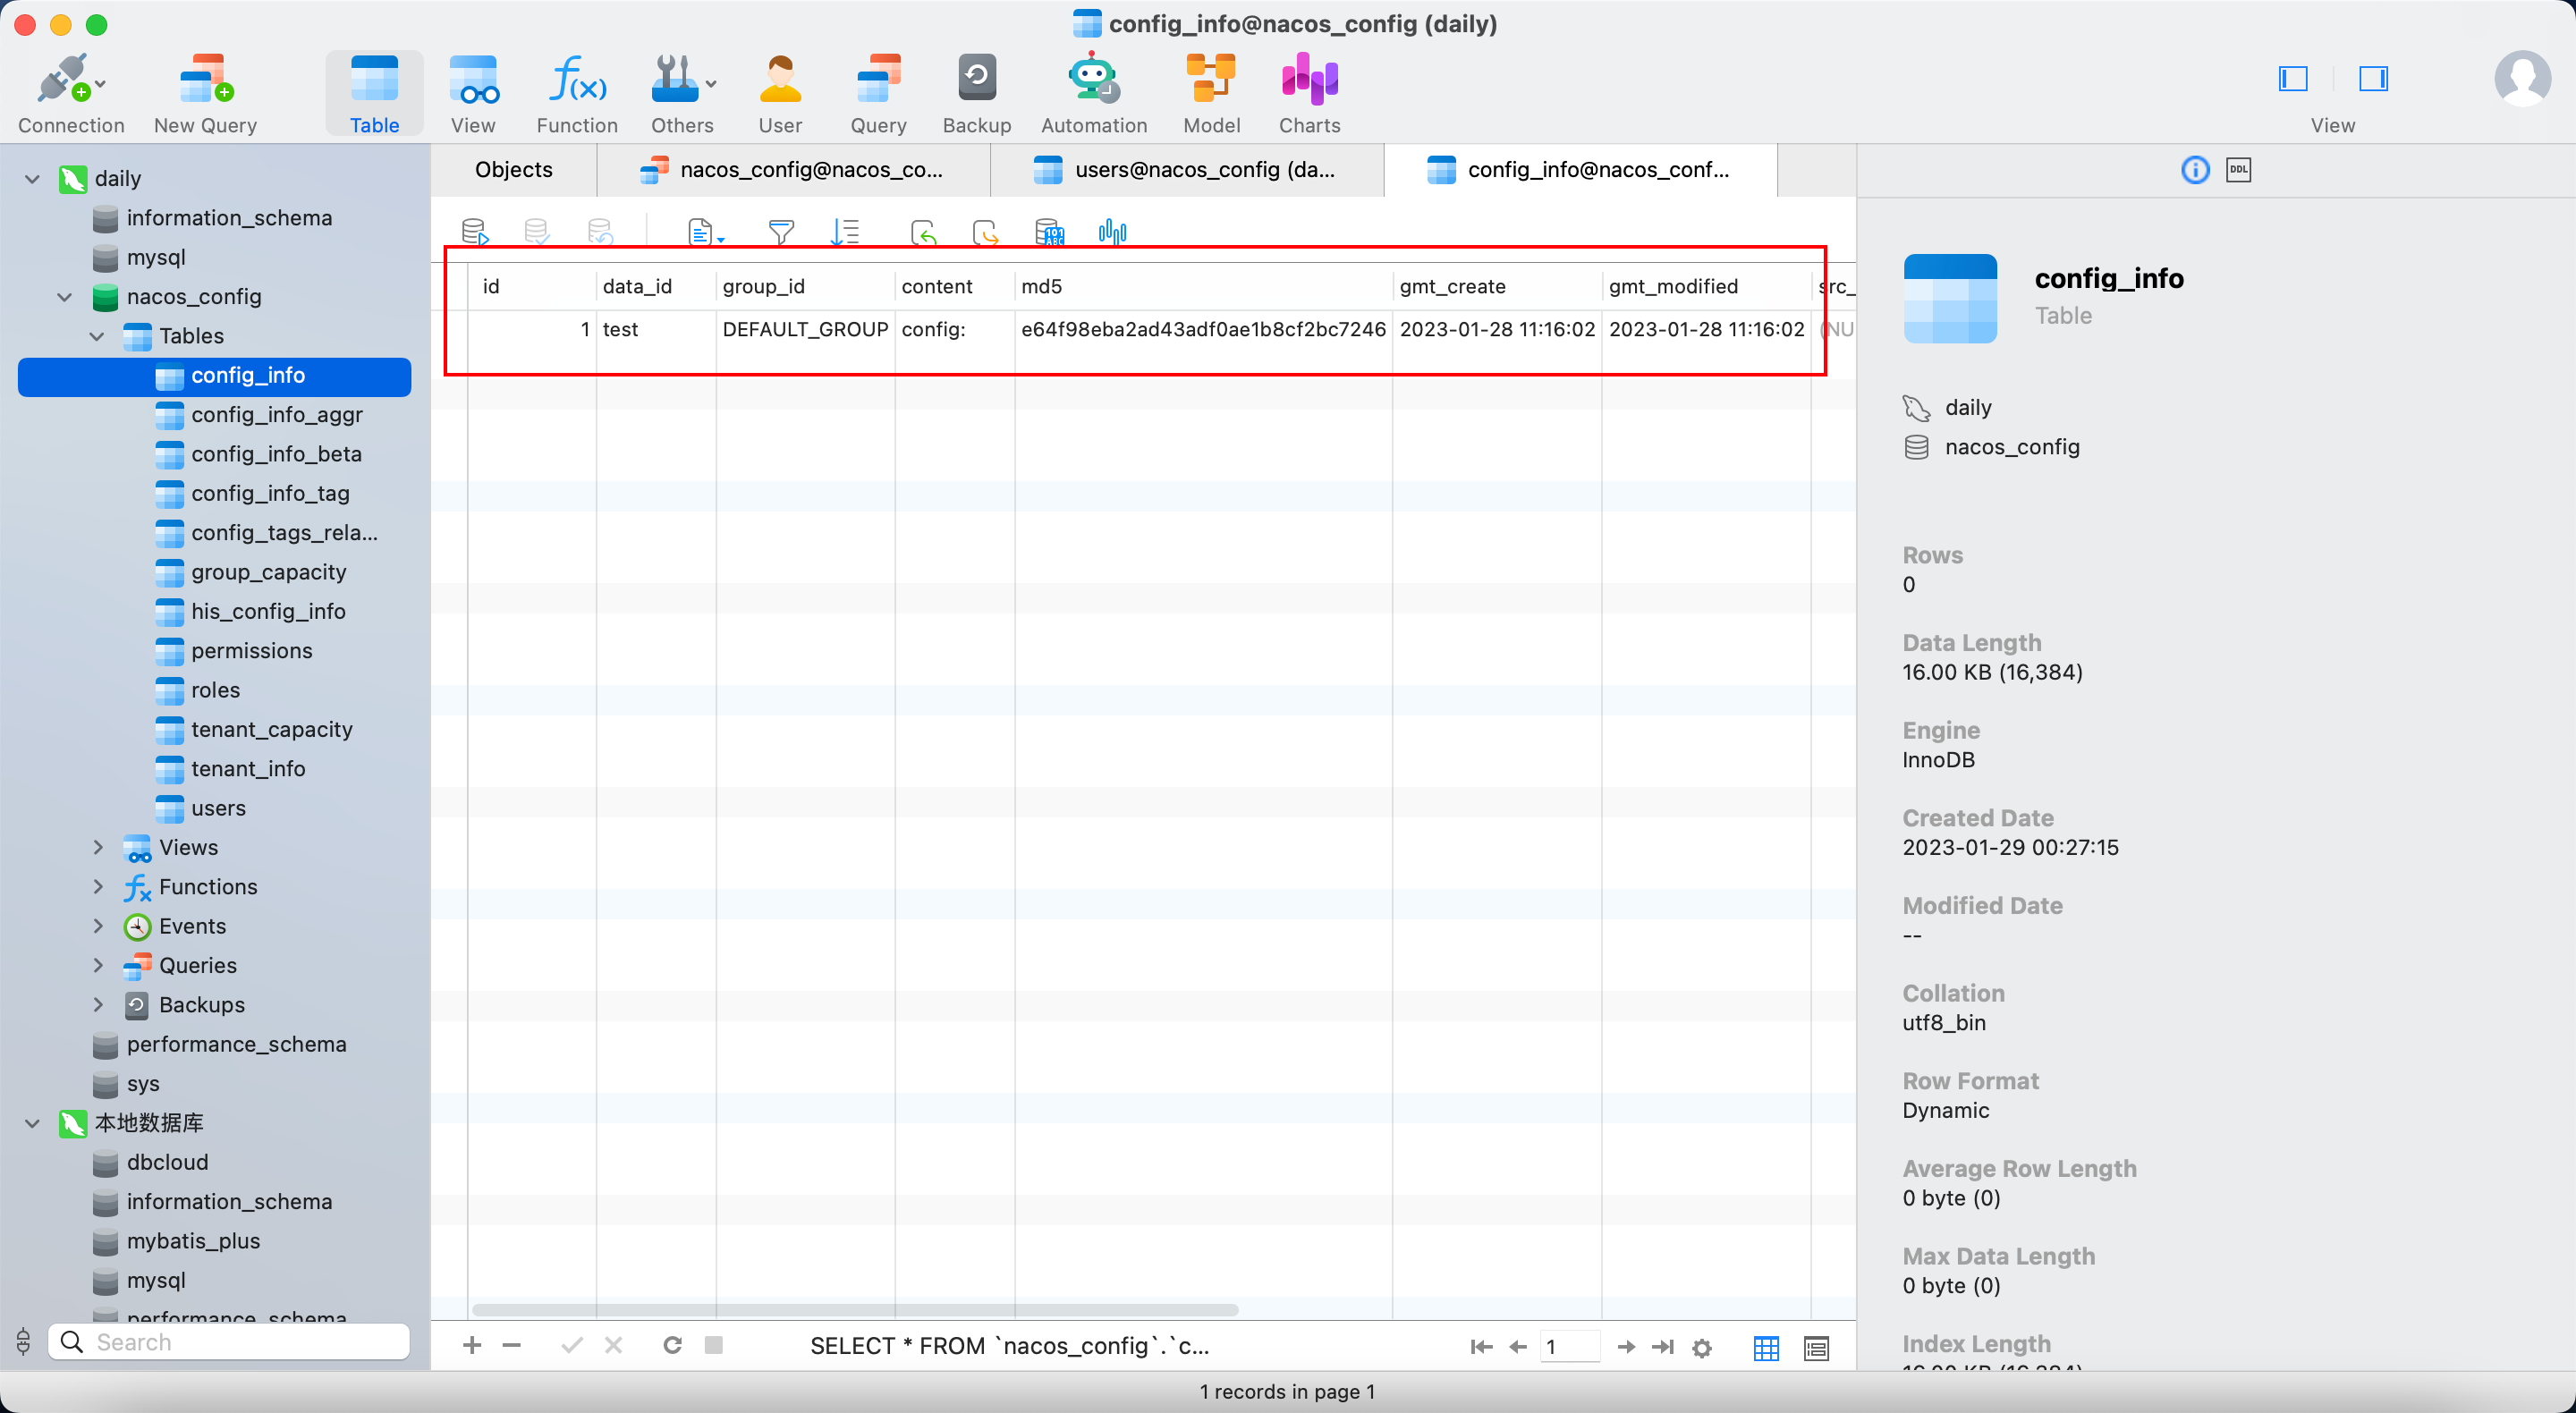Select the Table toolbar button
2576x1413 pixels.
374,93
